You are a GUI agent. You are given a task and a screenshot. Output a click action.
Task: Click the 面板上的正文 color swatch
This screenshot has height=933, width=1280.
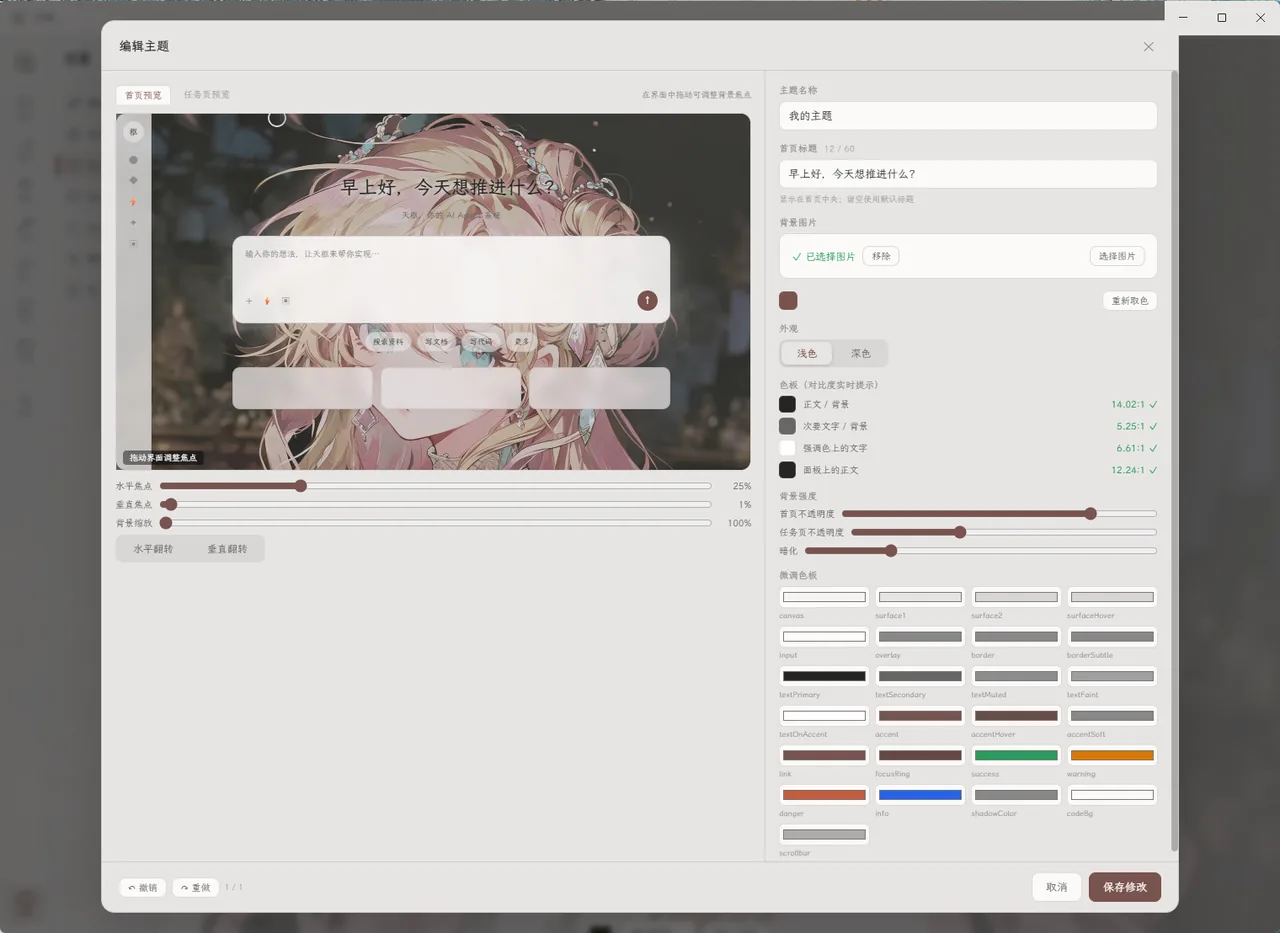(x=788, y=470)
